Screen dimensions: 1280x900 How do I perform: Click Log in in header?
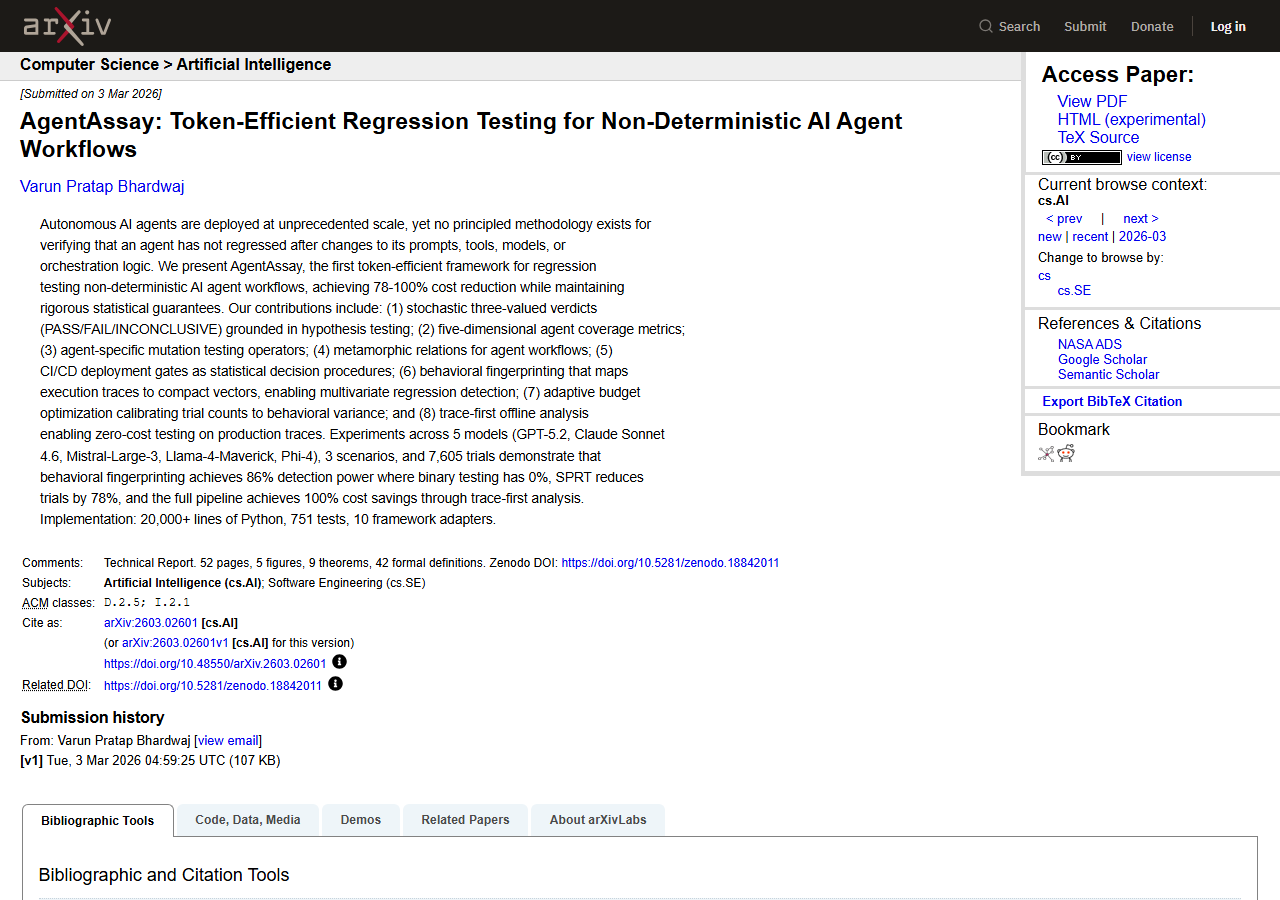click(x=1228, y=26)
